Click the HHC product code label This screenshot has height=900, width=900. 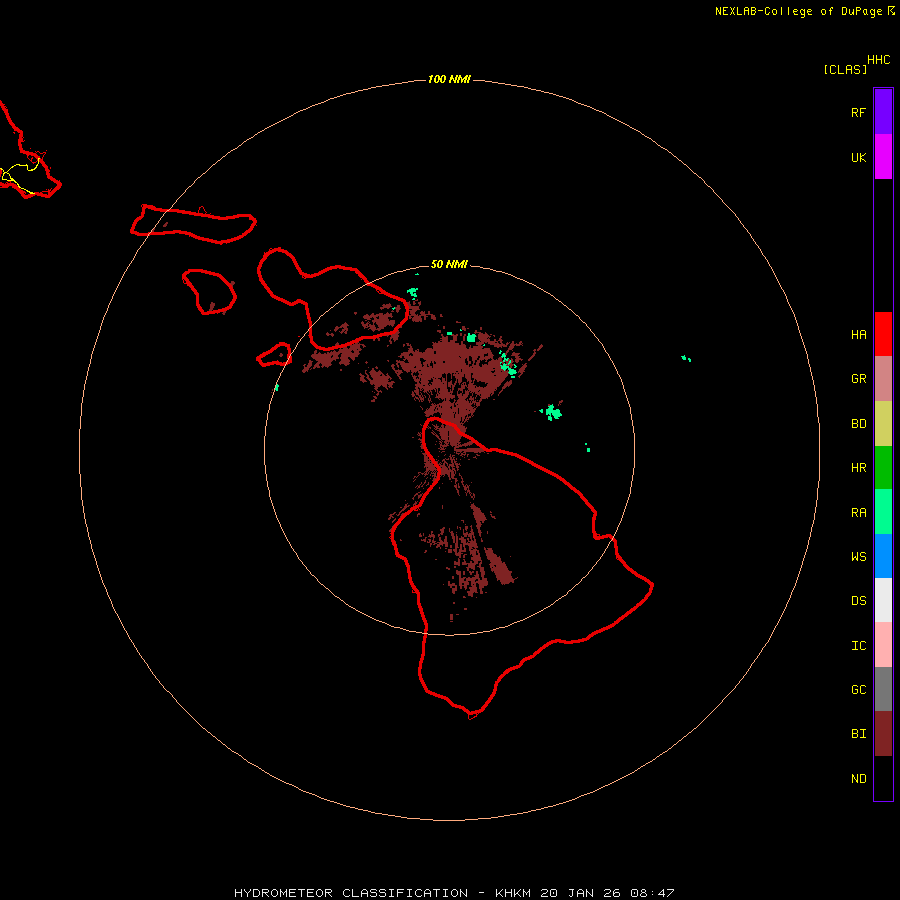(878, 60)
